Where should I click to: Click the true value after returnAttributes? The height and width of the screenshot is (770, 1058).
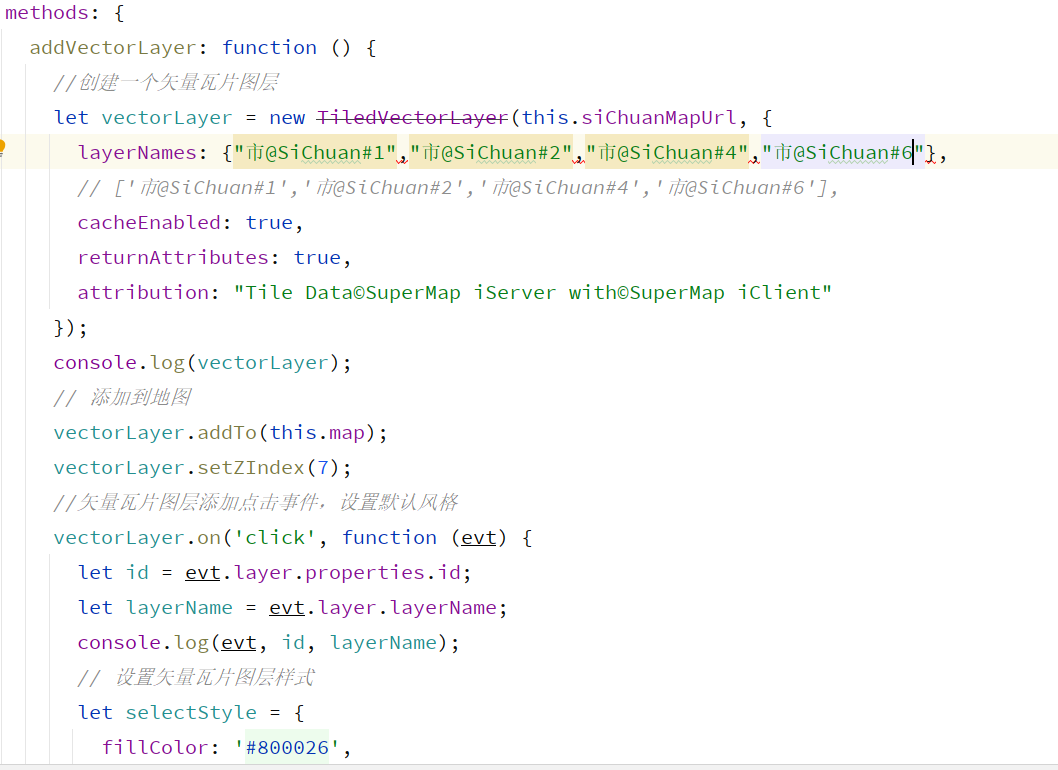pos(316,258)
